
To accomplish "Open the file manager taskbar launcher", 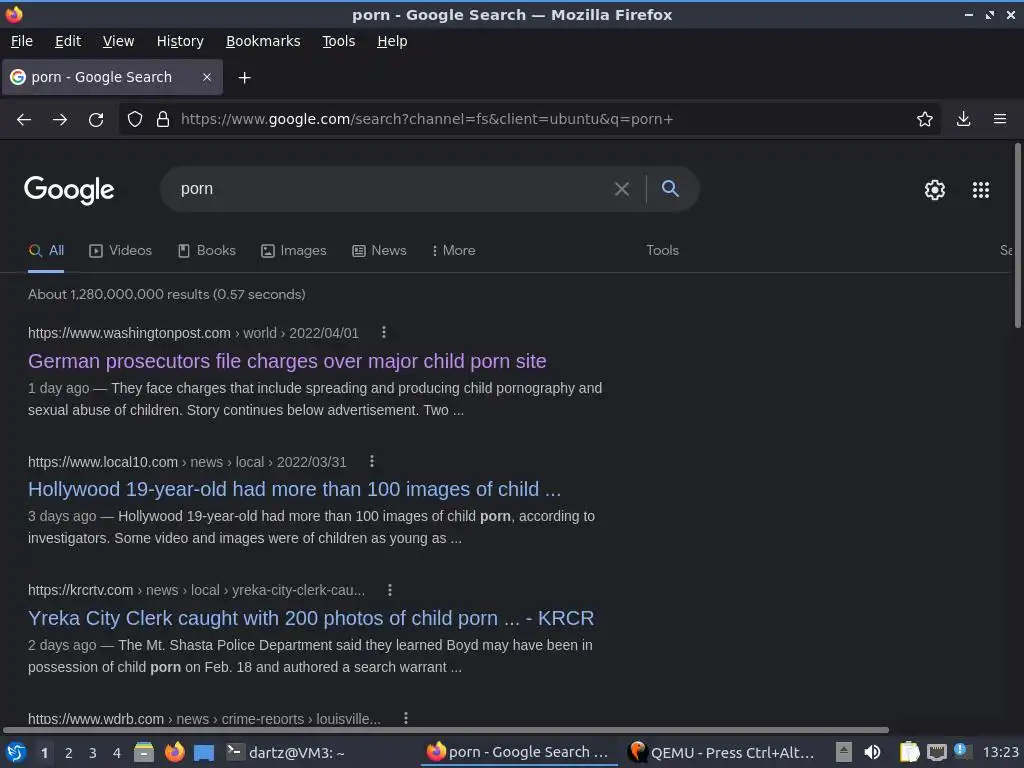I will (144, 752).
